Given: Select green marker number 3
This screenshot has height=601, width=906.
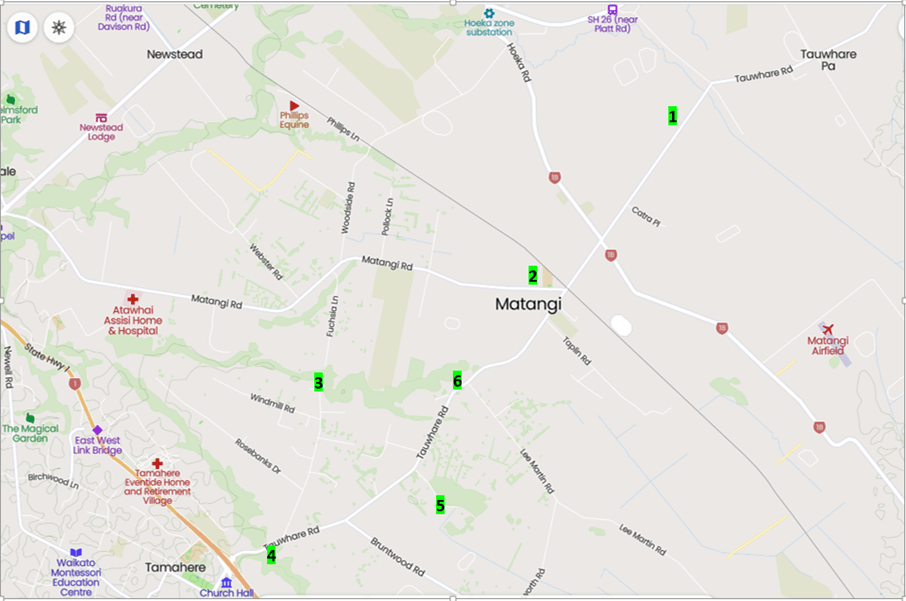Looking at the screenshot, I should pyautogui.click(x=318, y=382).
